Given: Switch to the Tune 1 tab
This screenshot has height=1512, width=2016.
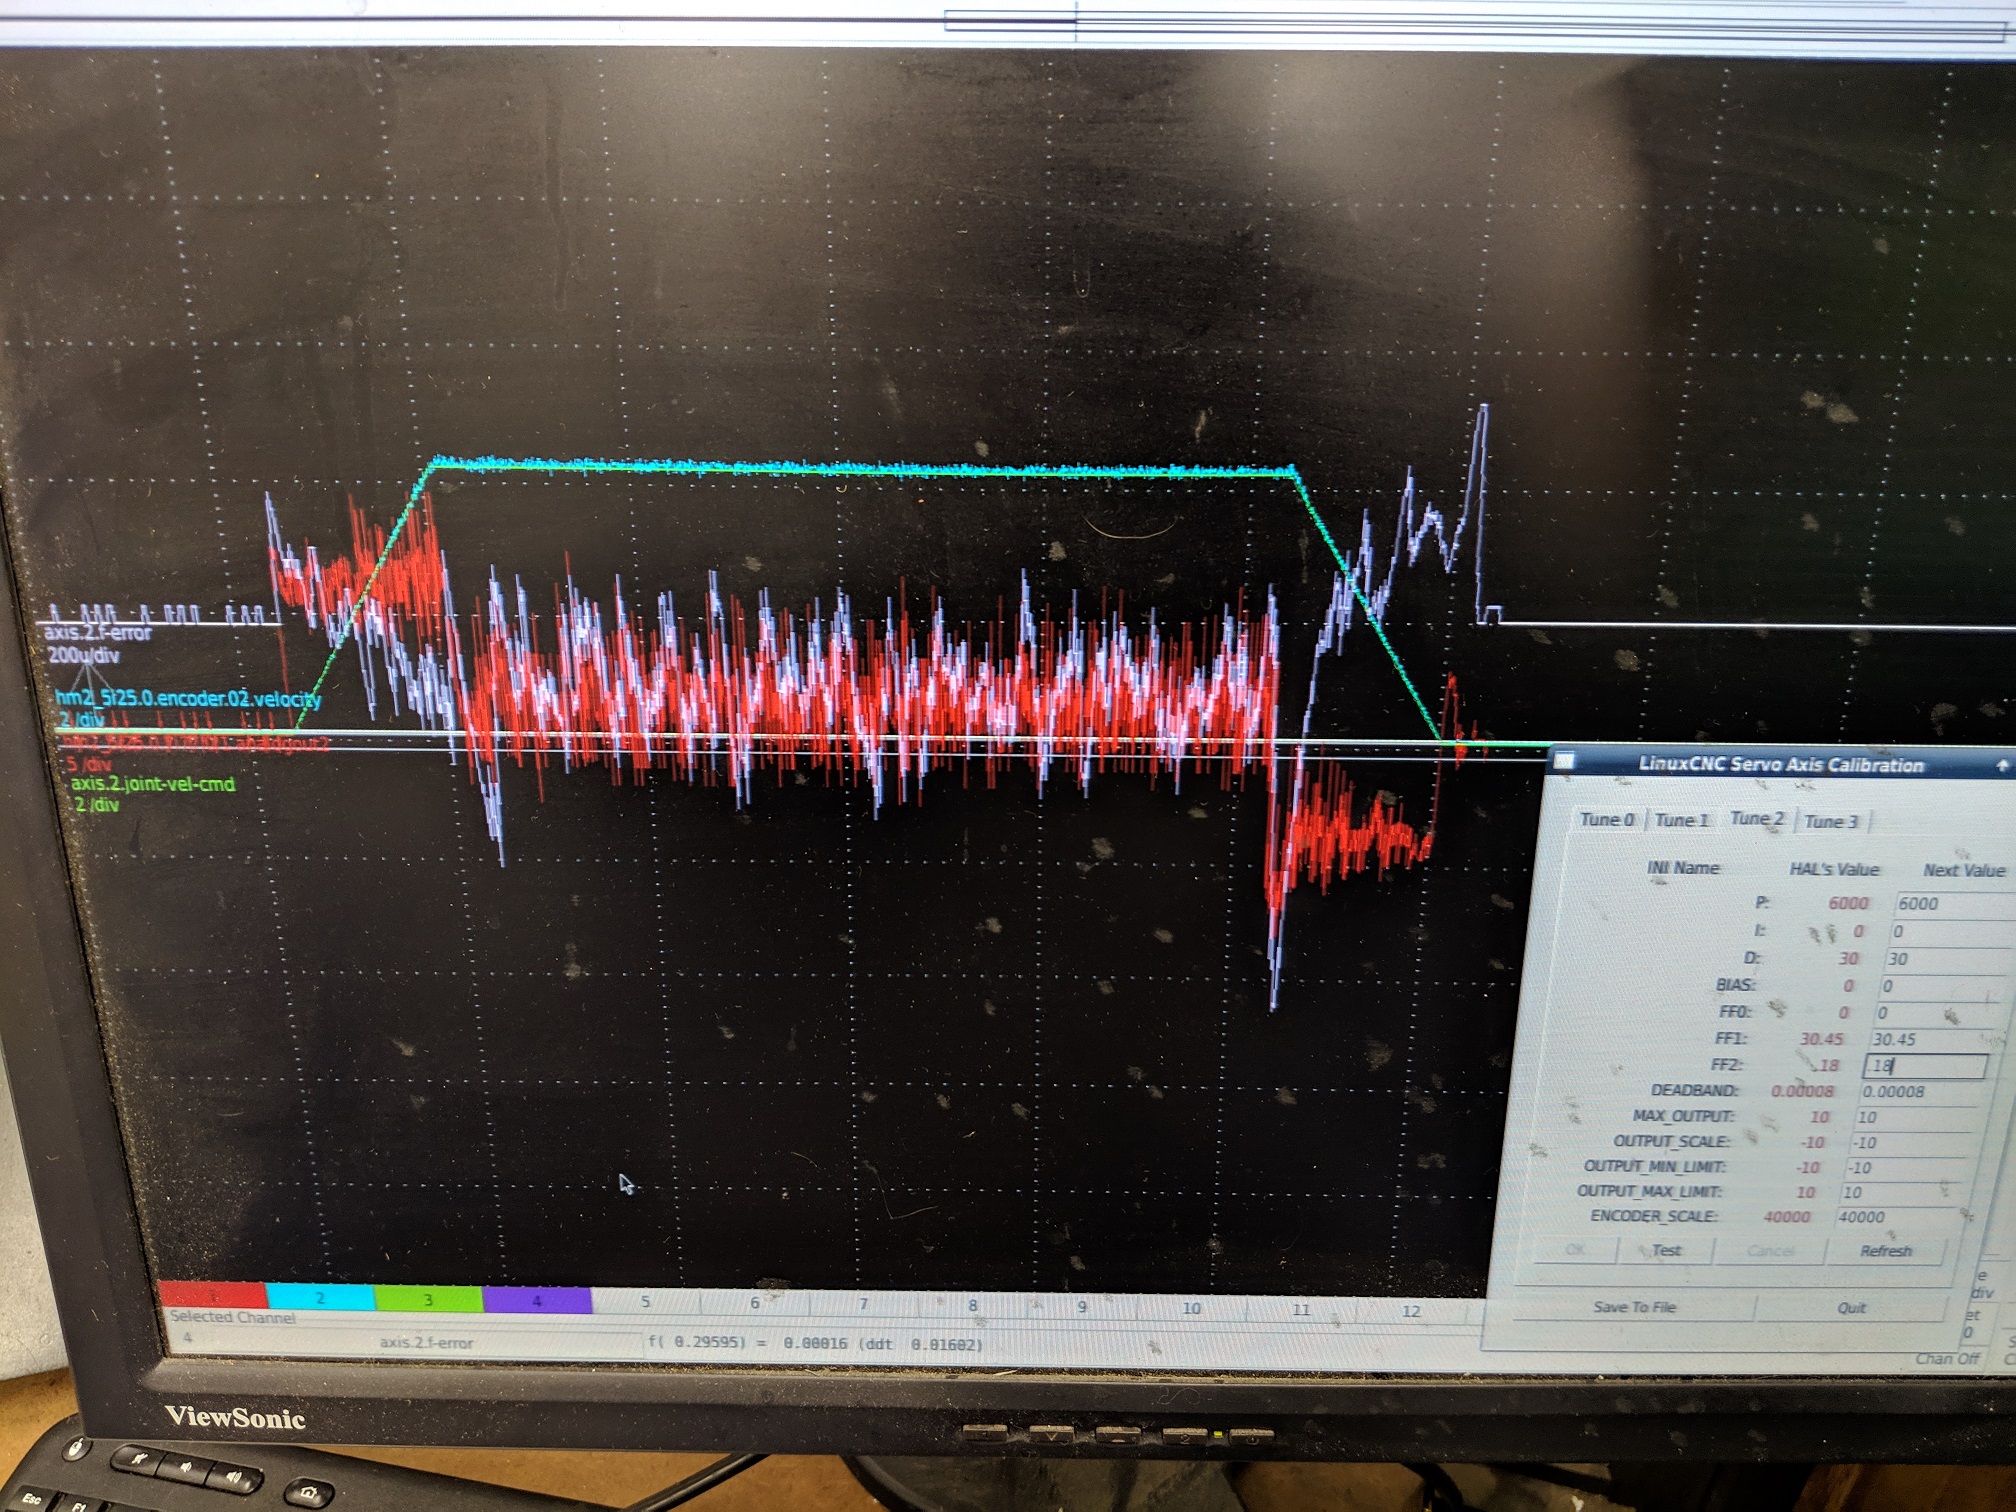Looking at the screenshot, I should coord(1681,820).
